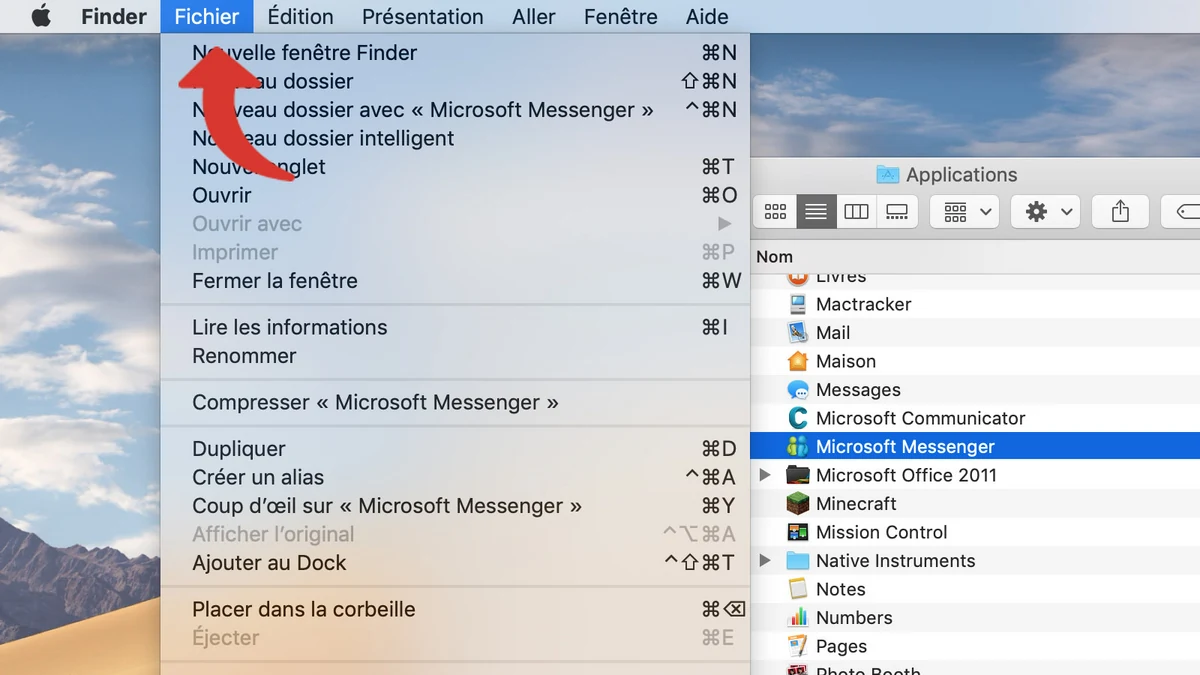This screenshot has width=1200, height=675.
Task: Open the Share menu in the toolbar
Action: click(x=1120, y=211)
